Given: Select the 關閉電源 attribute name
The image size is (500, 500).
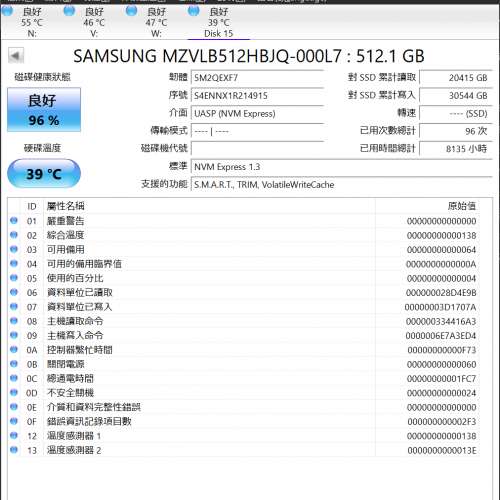Looking at the screenshot, I should click(x=66, y=364).
